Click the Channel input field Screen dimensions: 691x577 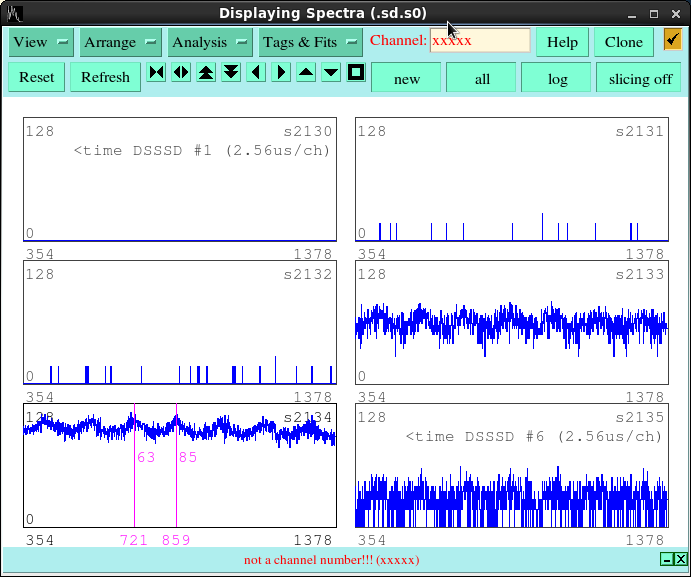[x=480, y=41]
